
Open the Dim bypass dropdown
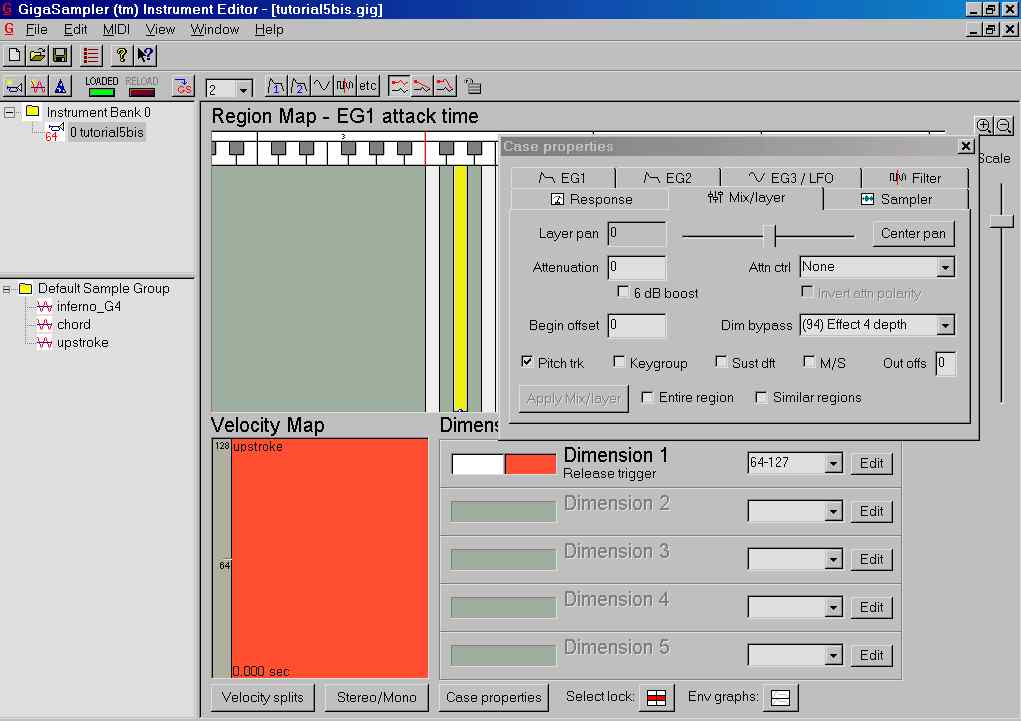pos(945,325)
